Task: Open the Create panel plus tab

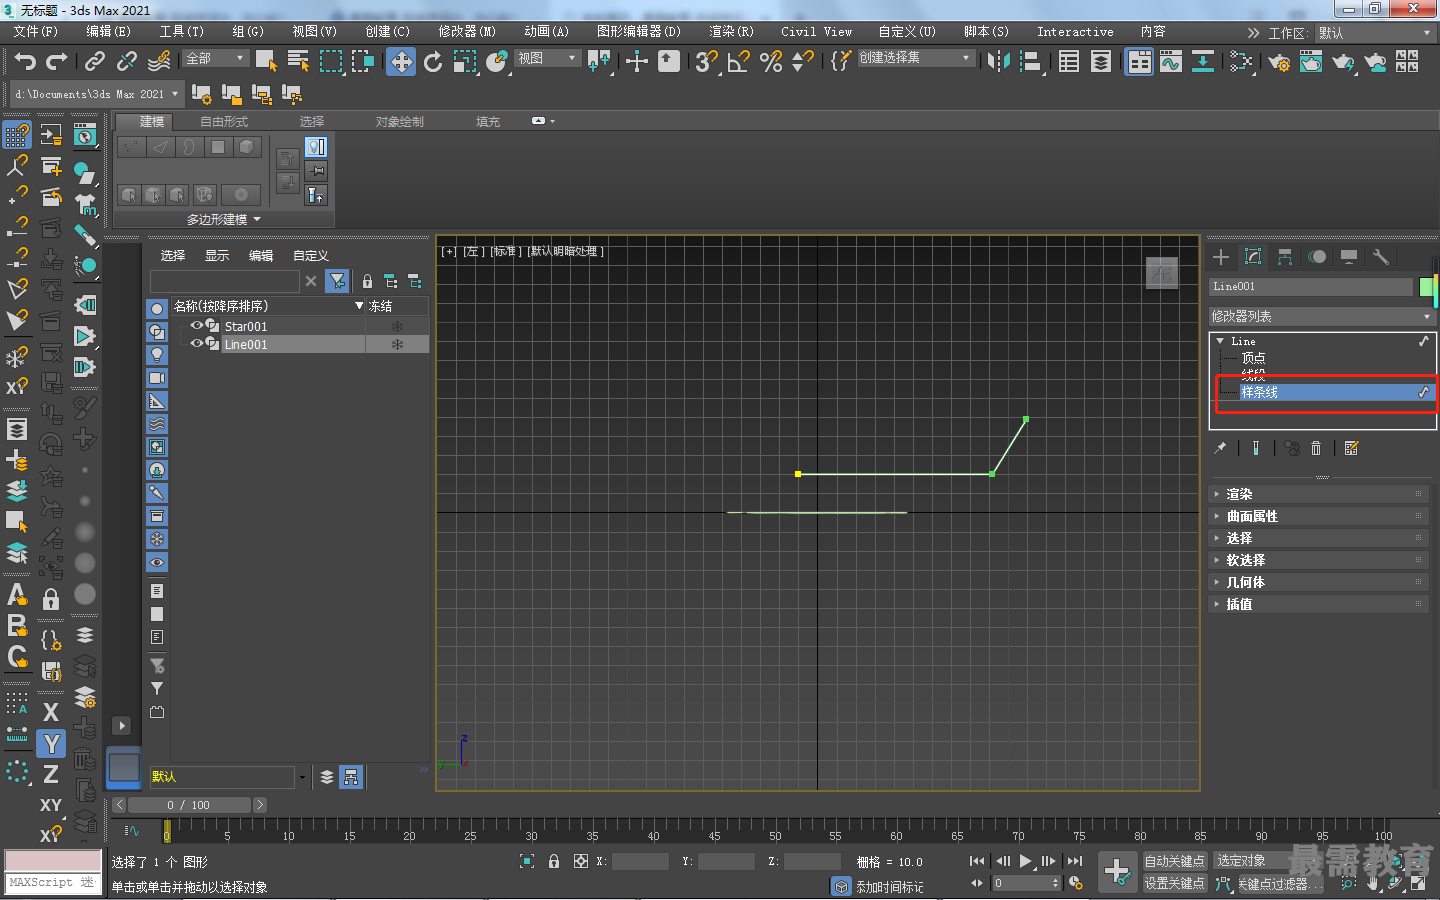Action: tap(1221, 257)
